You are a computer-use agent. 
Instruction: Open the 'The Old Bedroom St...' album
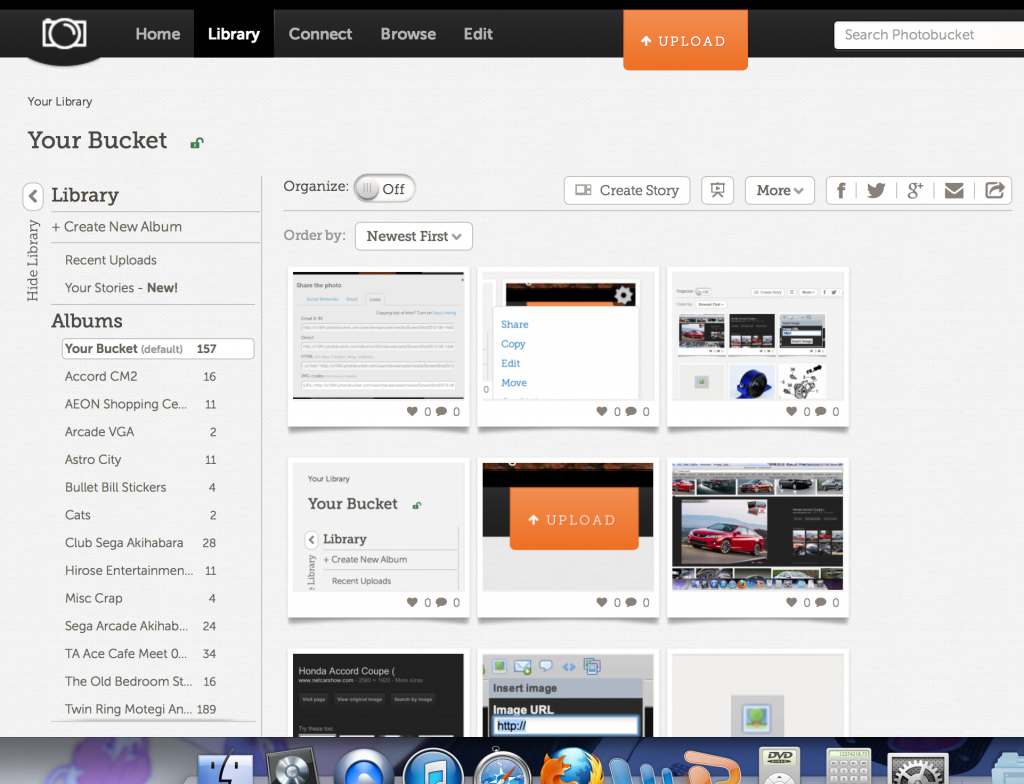(140, 681)
